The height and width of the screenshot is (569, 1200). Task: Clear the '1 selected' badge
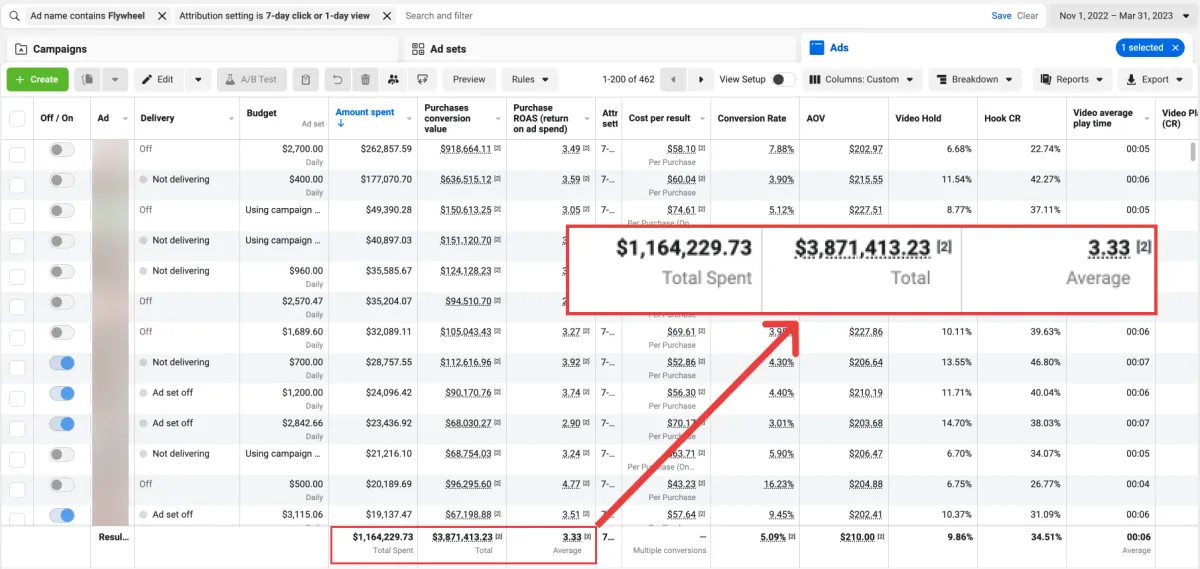tap(1178, 47)
